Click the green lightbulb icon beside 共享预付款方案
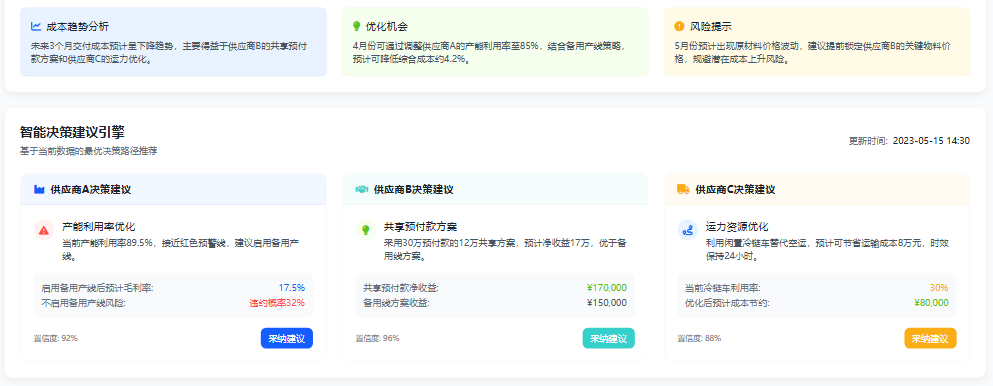This screenshot has height=386, width=993. click(365, 230)
